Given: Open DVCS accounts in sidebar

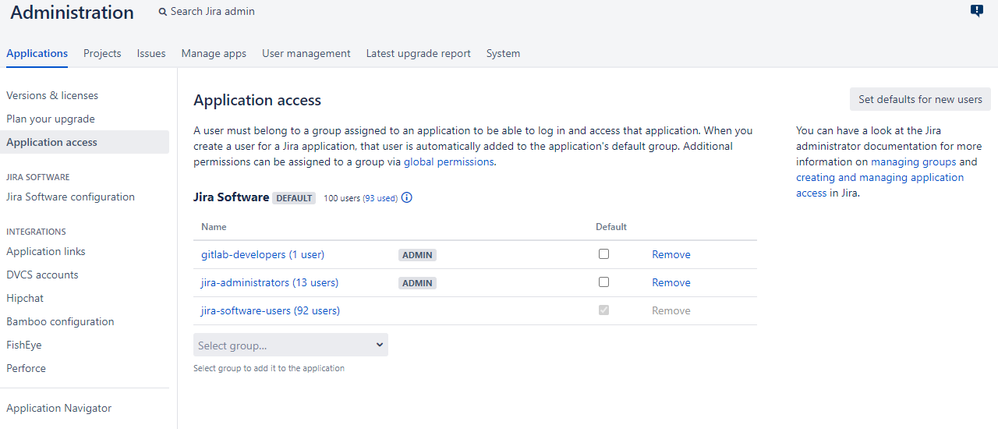Looking at the screenshot, I should pyautogui.click(x=43, y=275).
